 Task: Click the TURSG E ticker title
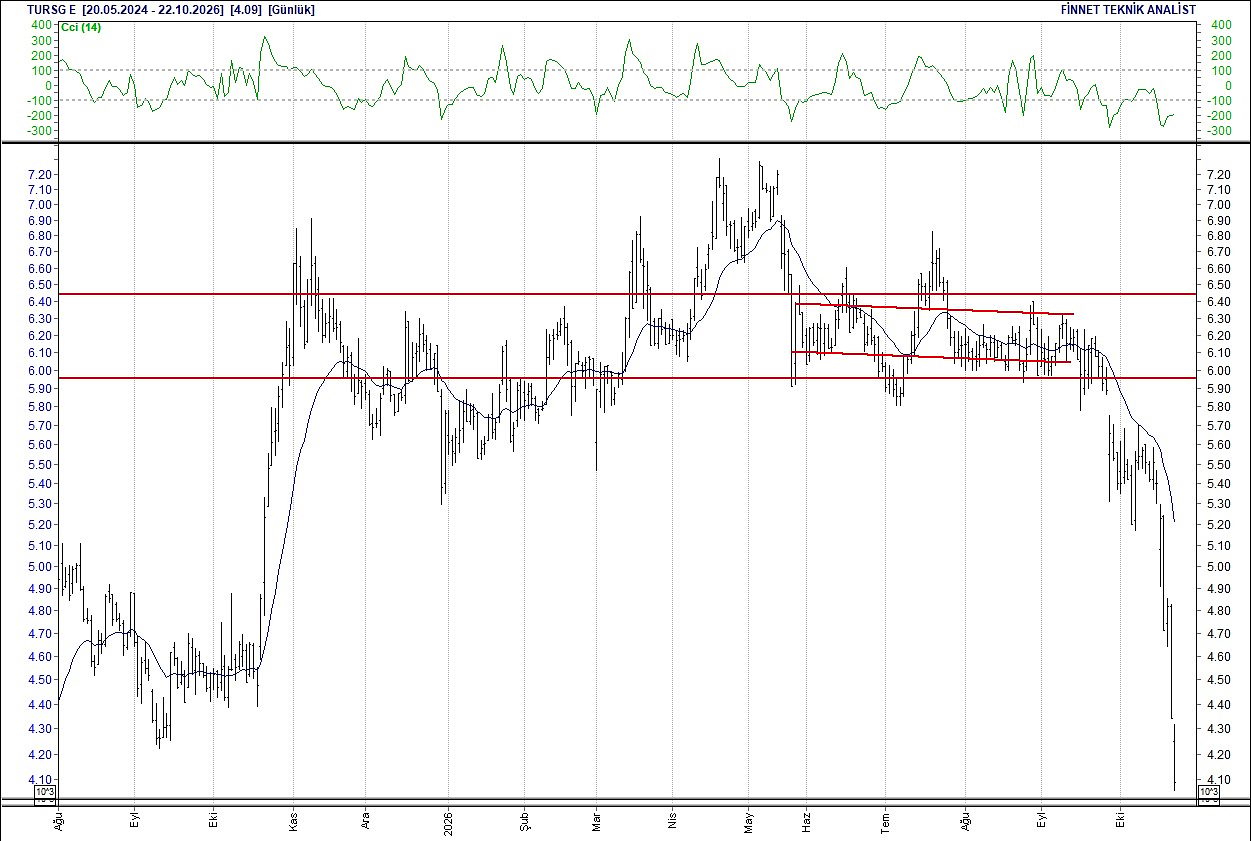53,9
